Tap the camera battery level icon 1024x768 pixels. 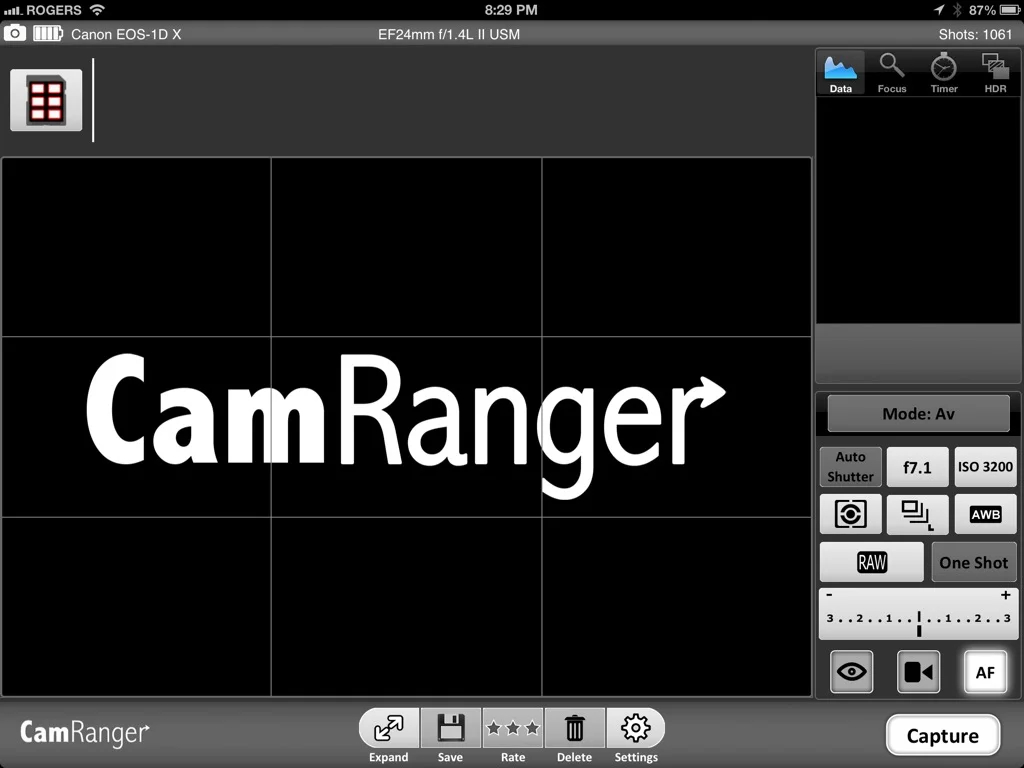point(48,33)
